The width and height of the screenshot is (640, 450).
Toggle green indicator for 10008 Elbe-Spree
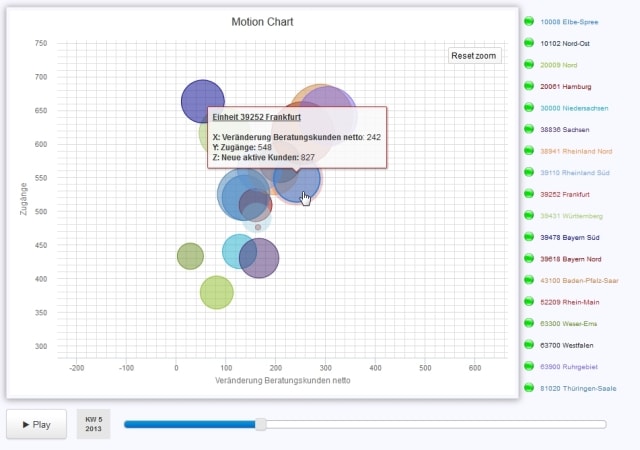click(529, 22)
